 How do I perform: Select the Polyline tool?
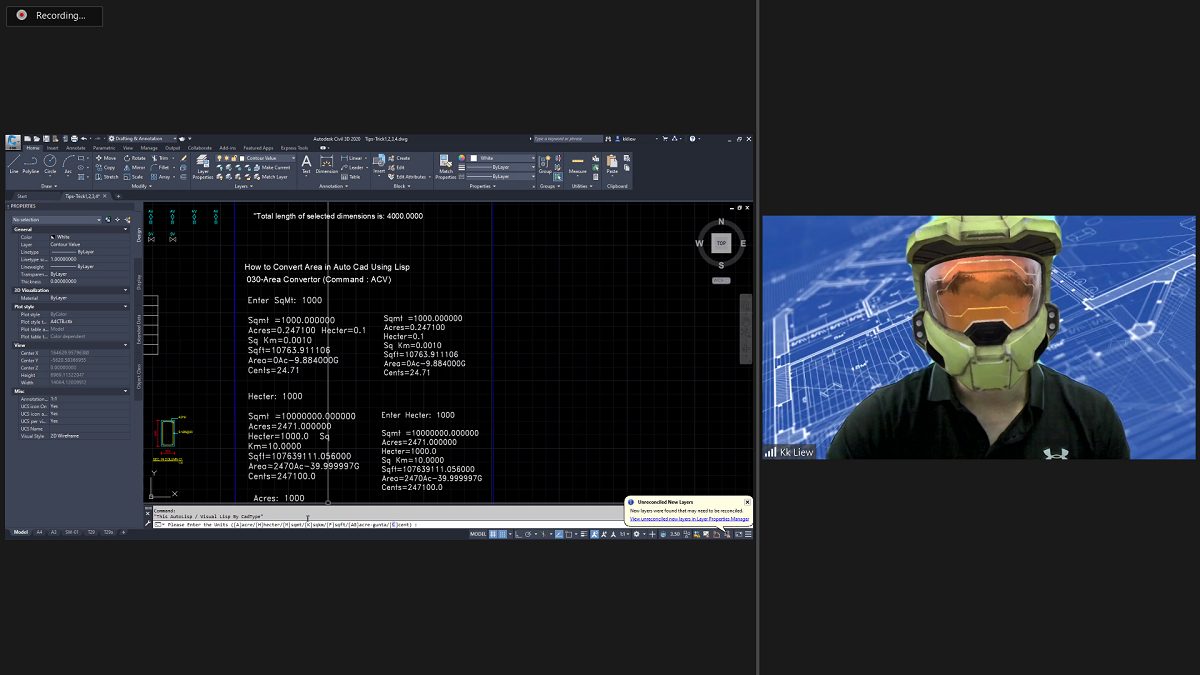(32, 163)
